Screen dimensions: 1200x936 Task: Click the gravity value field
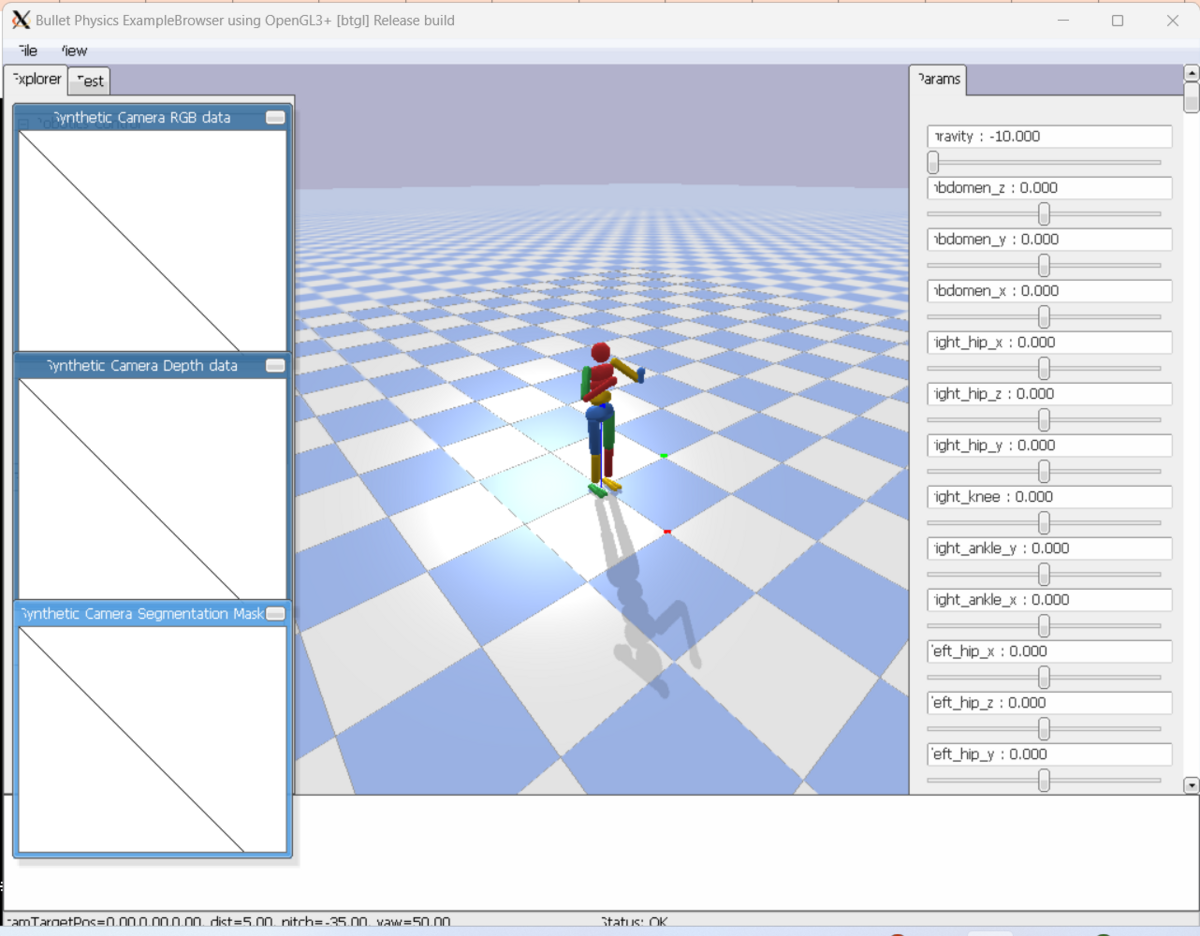point(1049,136)
